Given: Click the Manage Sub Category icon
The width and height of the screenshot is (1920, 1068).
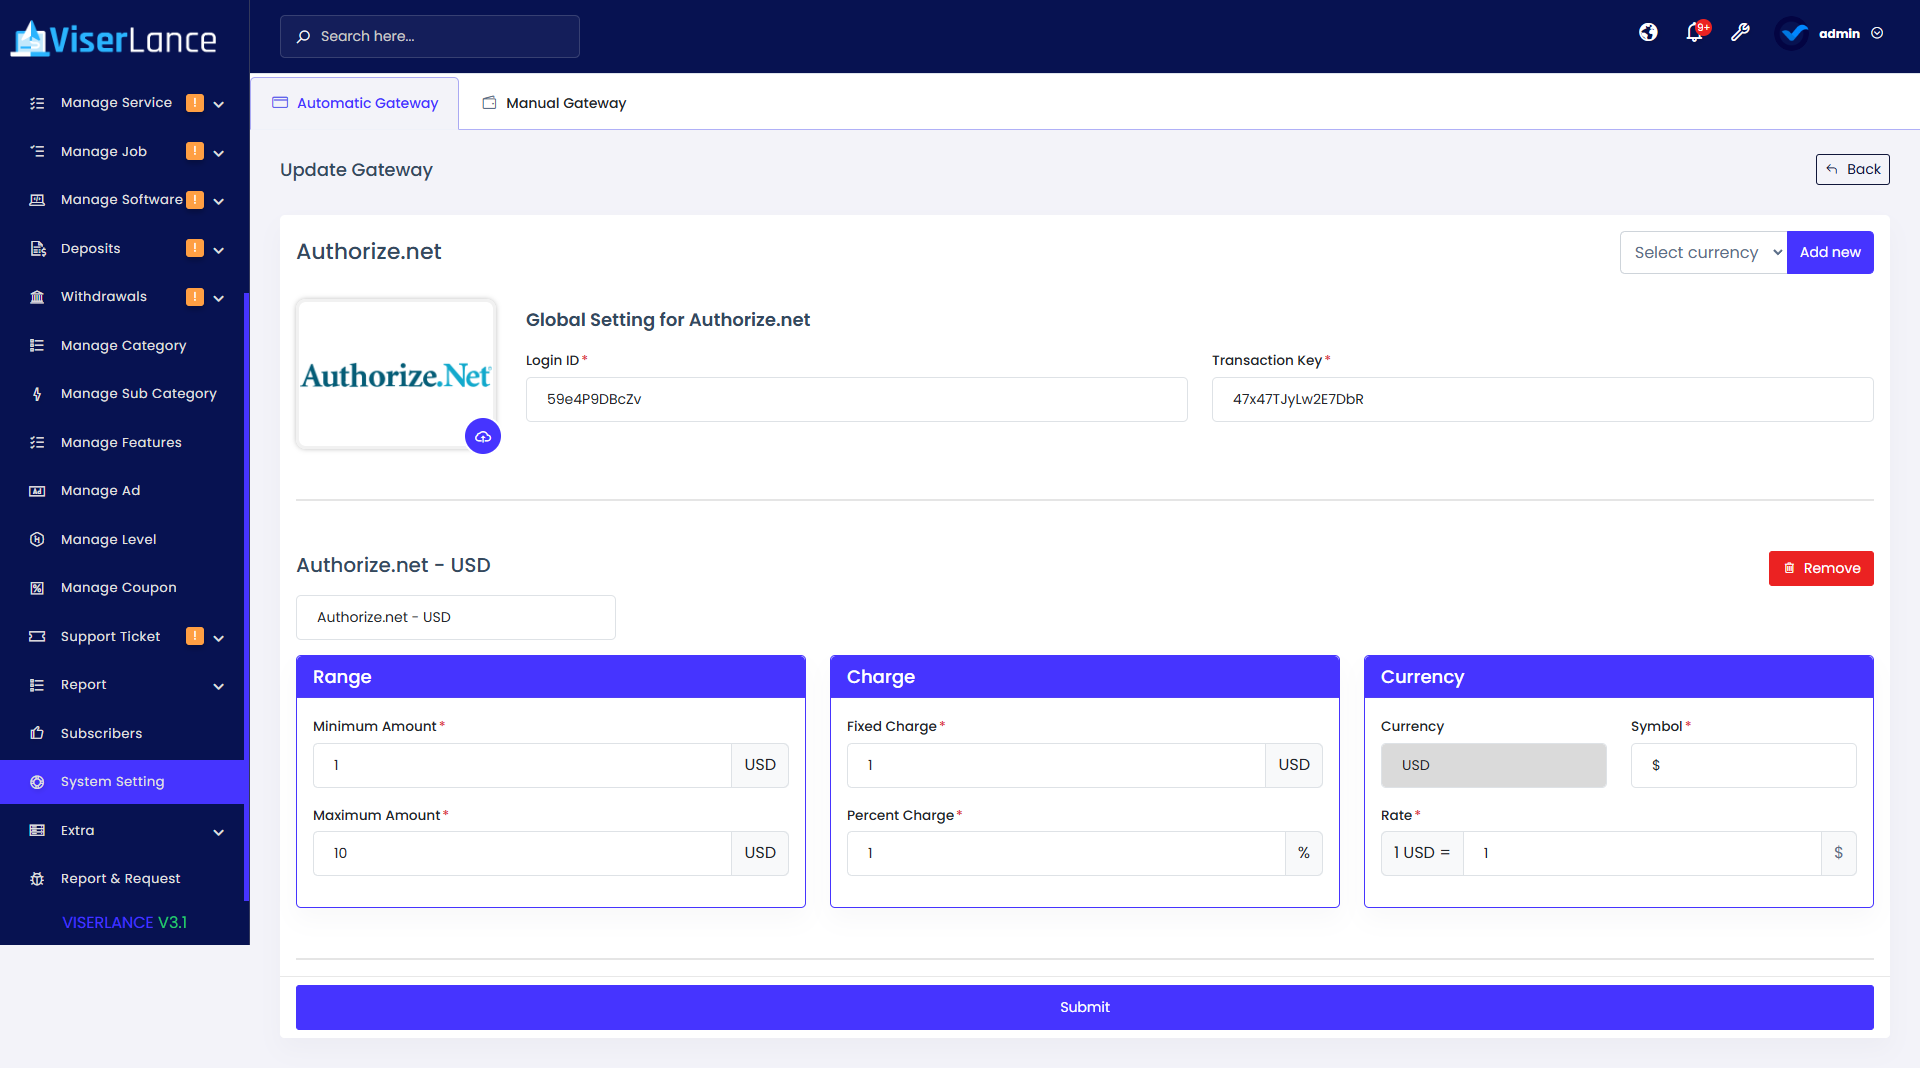Looking at the screenshot, I should (x=37, y=394).
